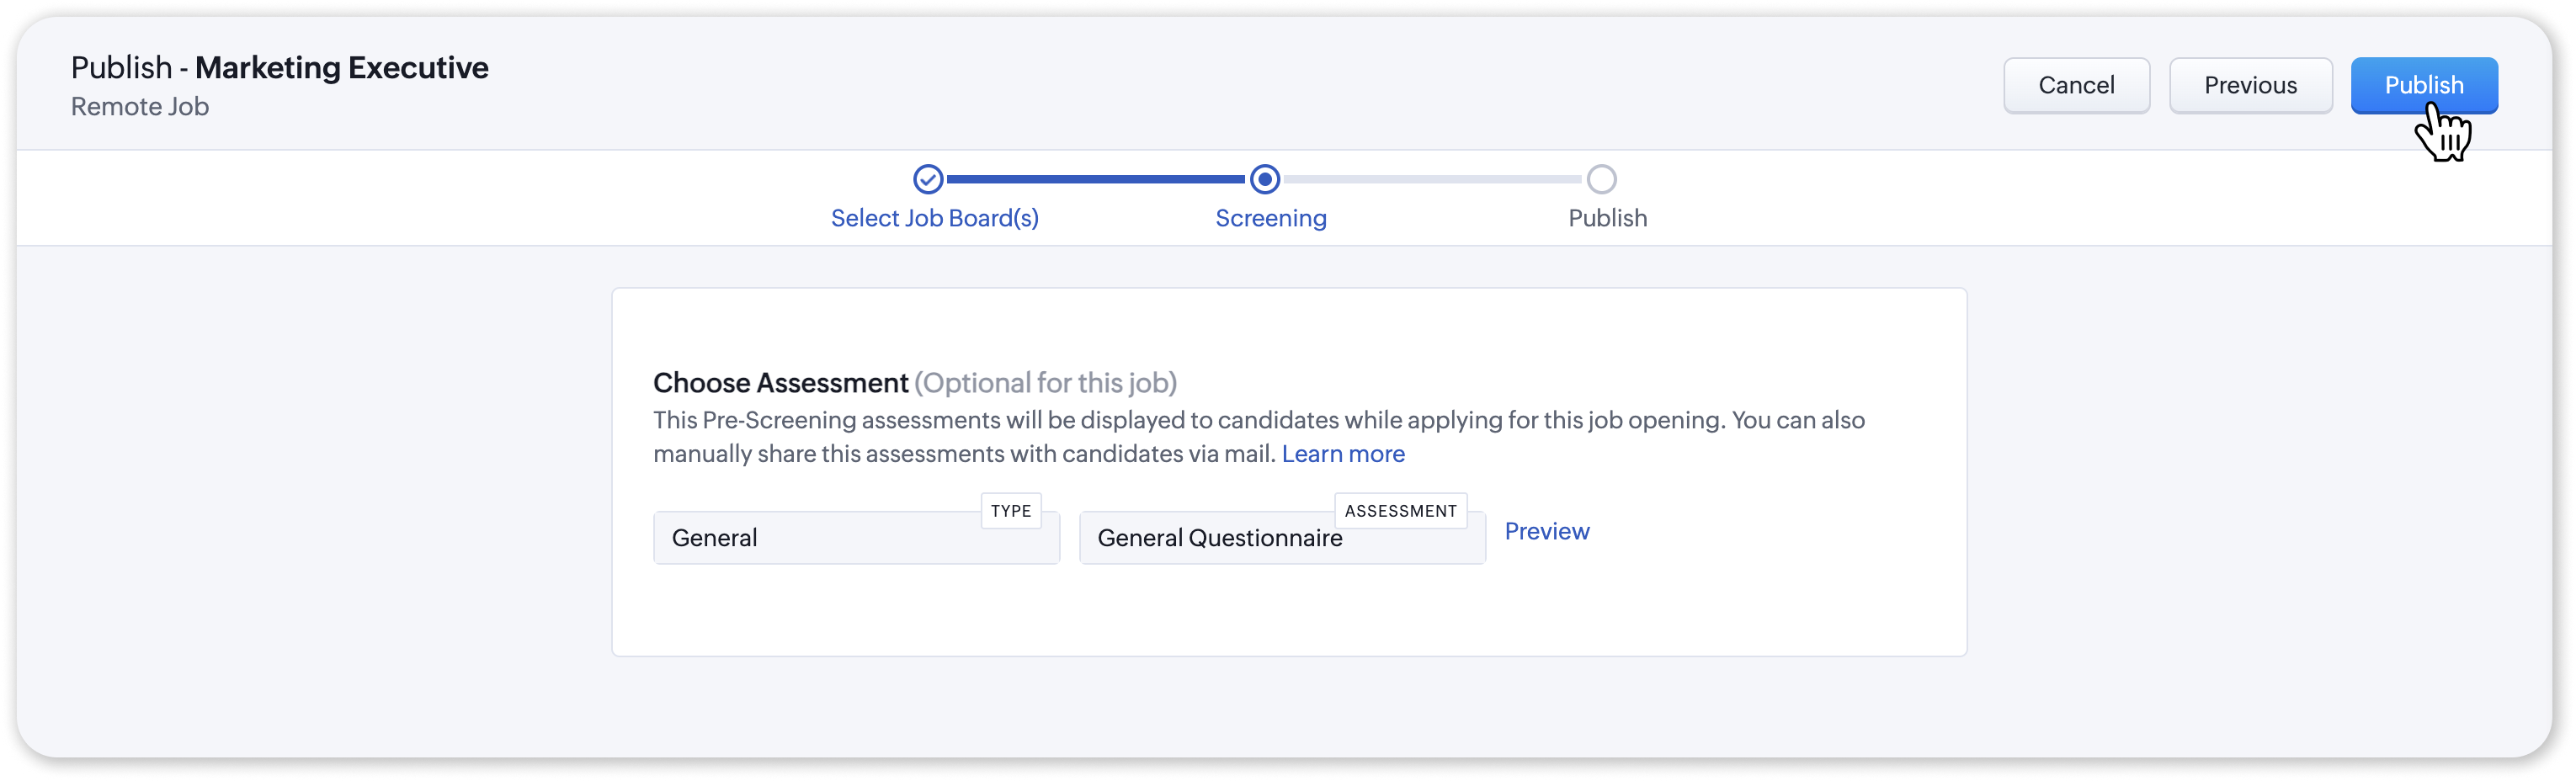Click the active Screening step circle
The image size is (2576, 781).
coord(1265,179)
